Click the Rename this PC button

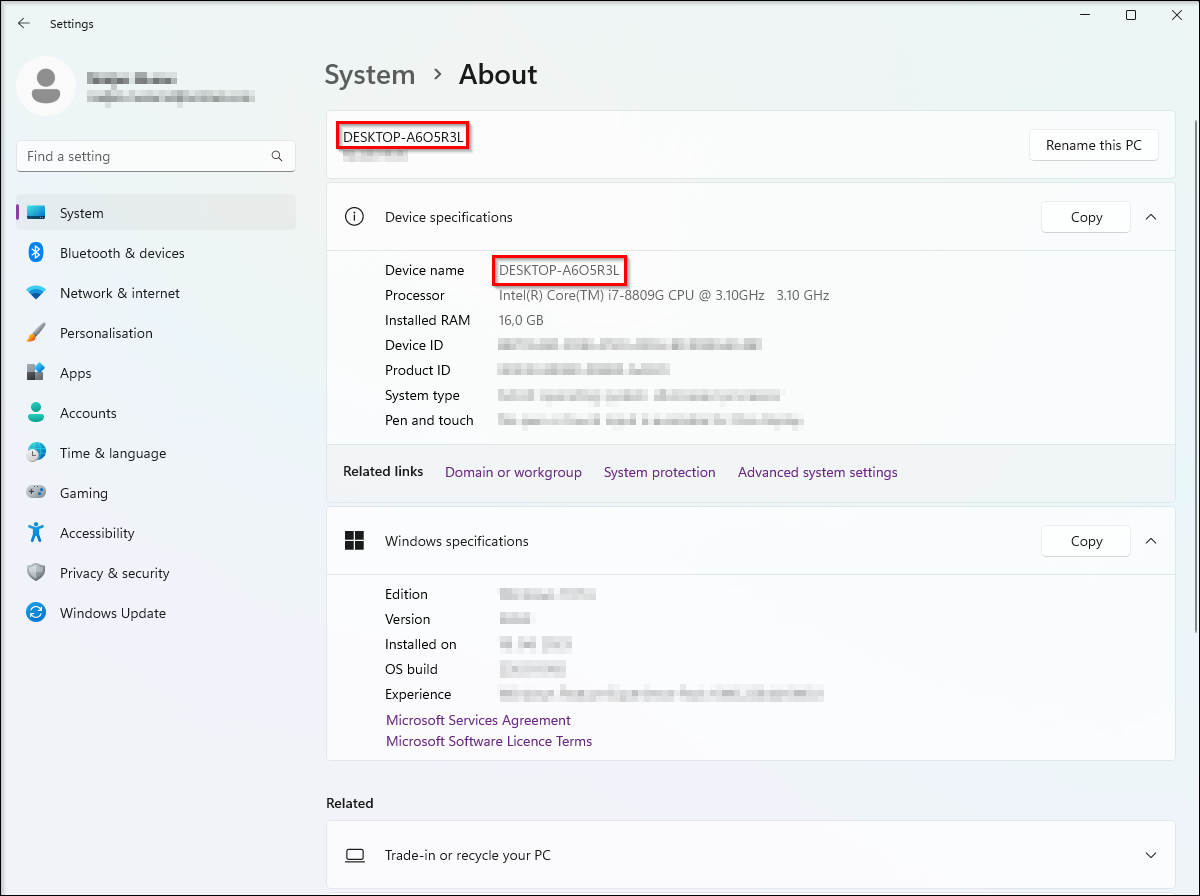1093,145
